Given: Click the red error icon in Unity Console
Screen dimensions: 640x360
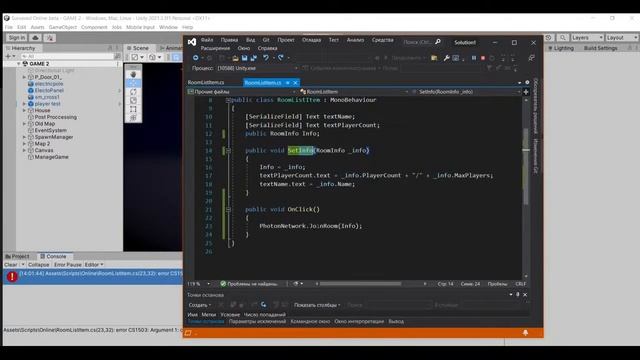Looking at the screenshot, I should coord(12,276).
